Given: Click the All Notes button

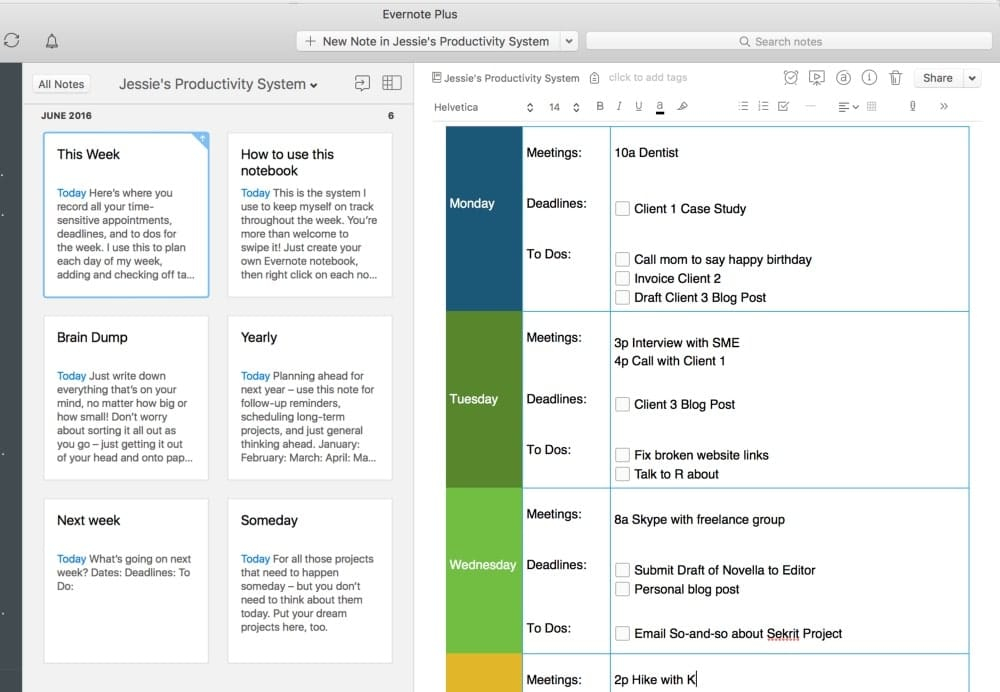Looking at the screenshot, I should [x=61, y=84].
